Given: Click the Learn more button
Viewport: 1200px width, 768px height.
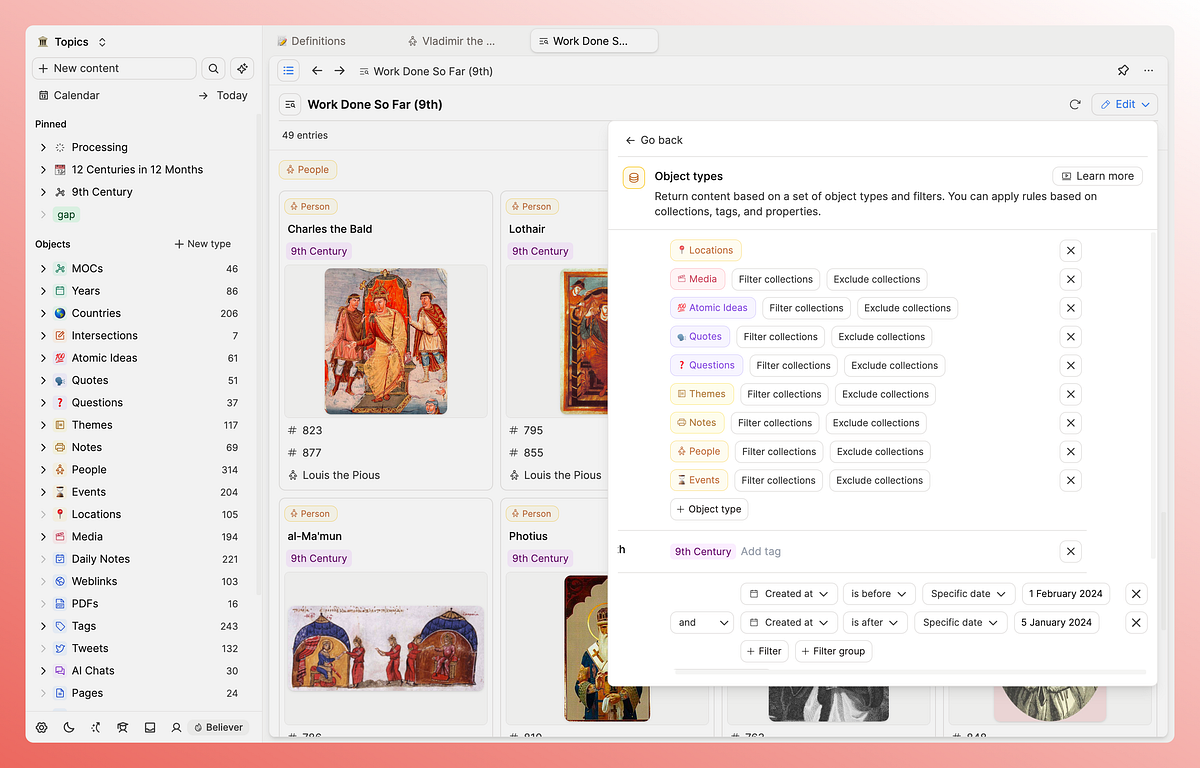Looking at the screenshot, I should coord(1097,176).
